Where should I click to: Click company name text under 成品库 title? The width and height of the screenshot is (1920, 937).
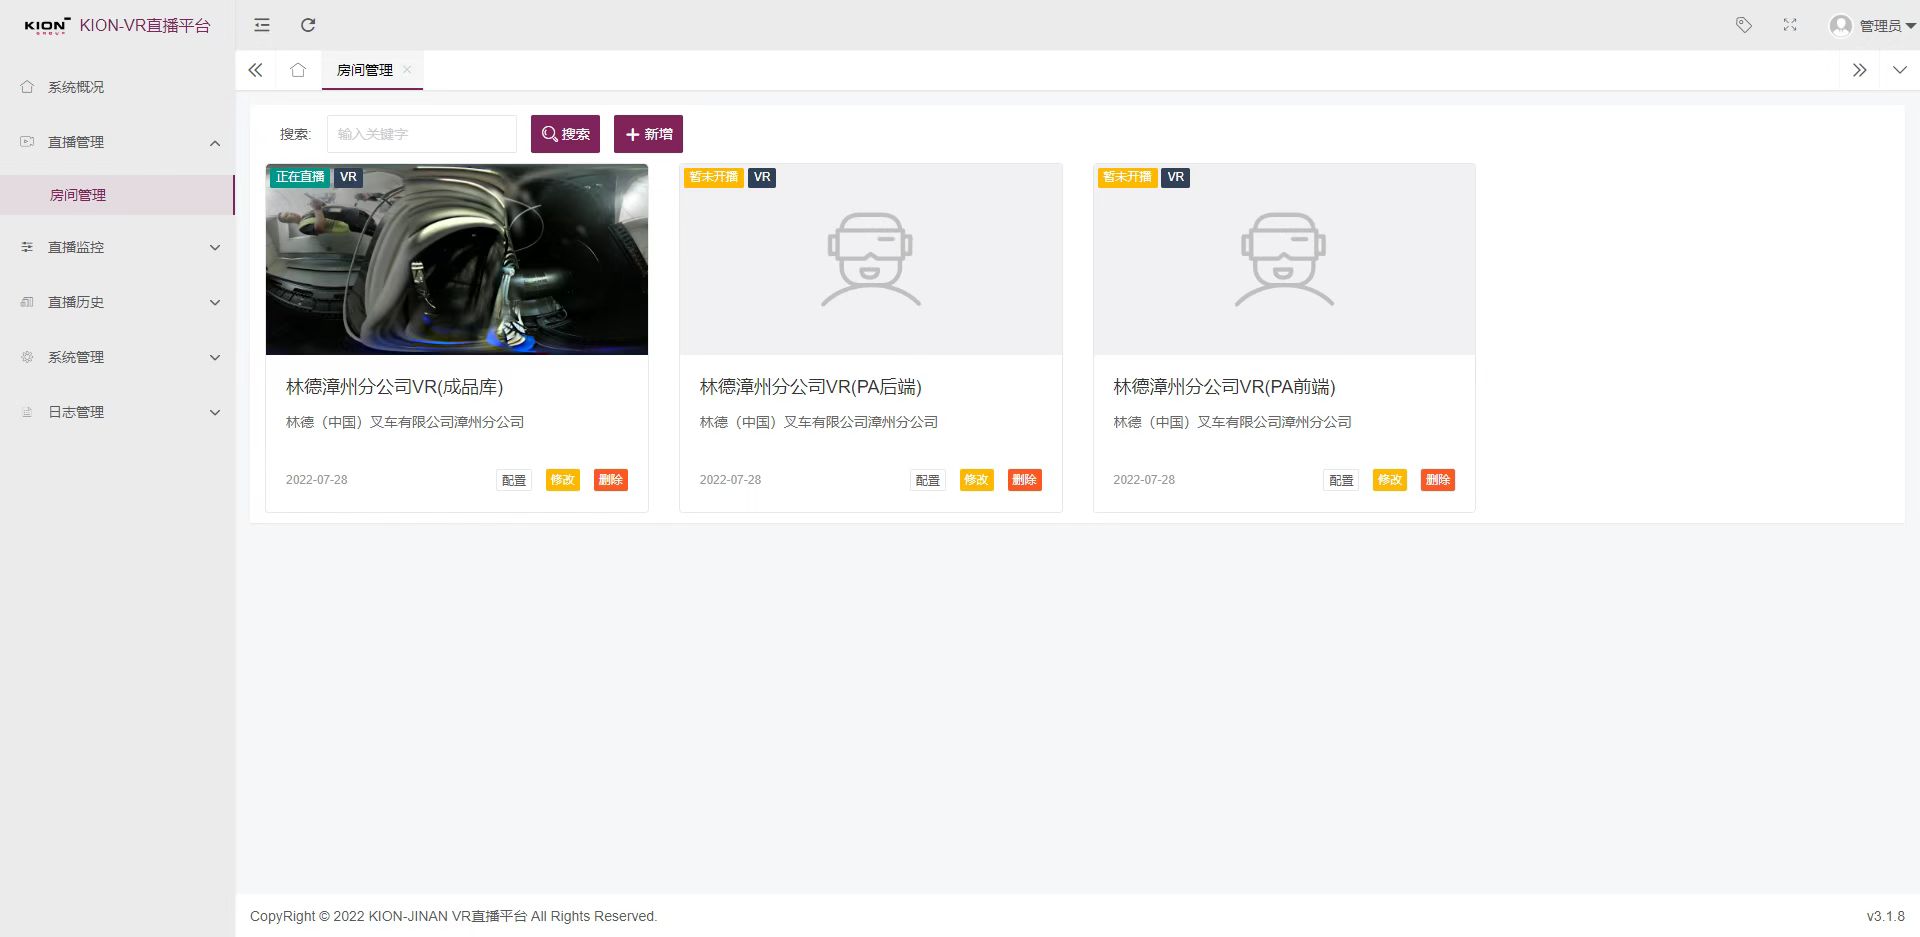pyautogui.click(x=405, y=422)
